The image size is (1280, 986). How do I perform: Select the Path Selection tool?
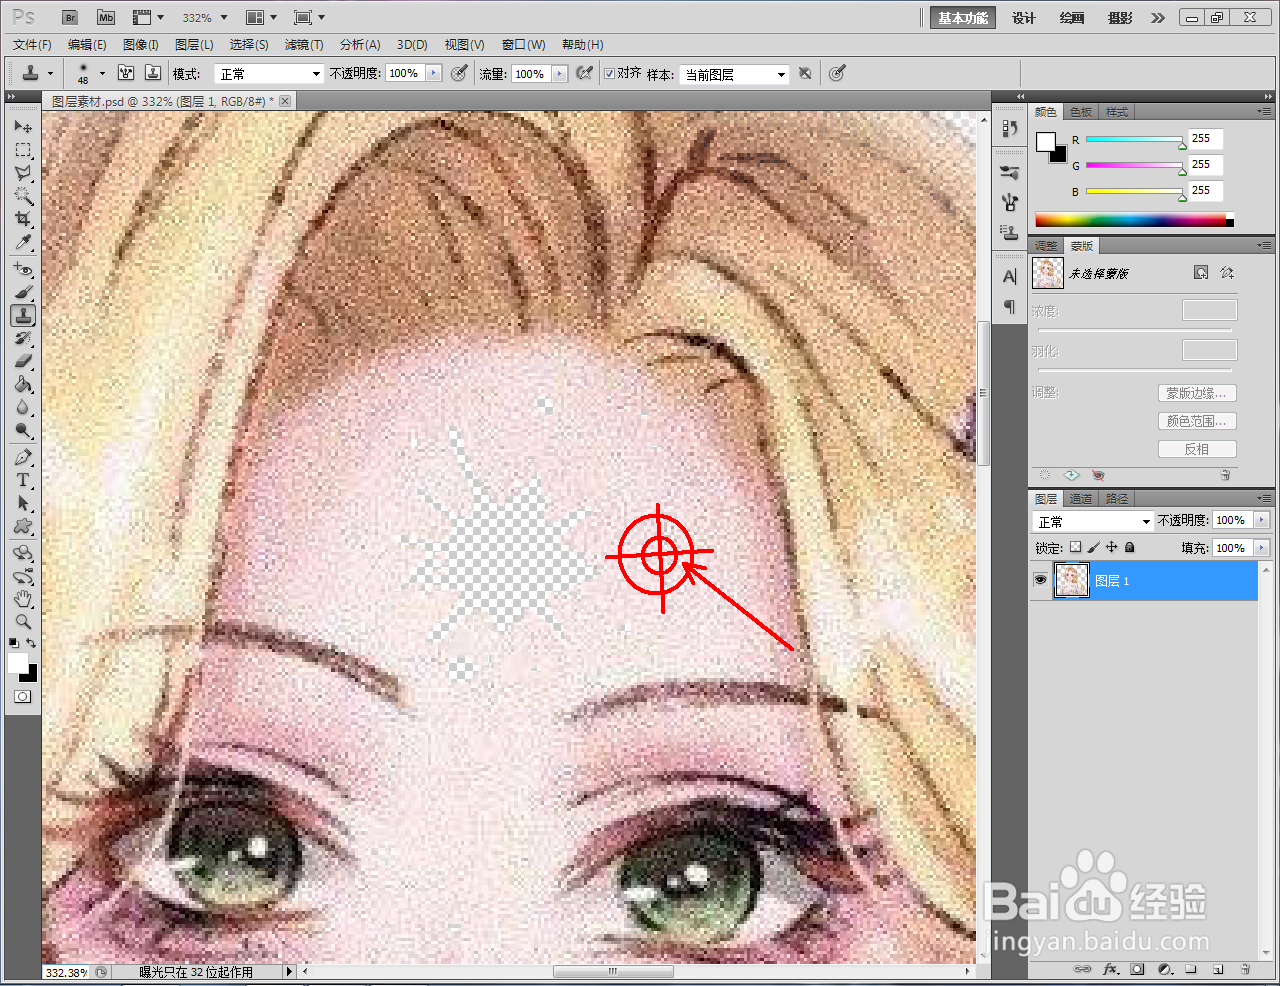coord(23,504)
